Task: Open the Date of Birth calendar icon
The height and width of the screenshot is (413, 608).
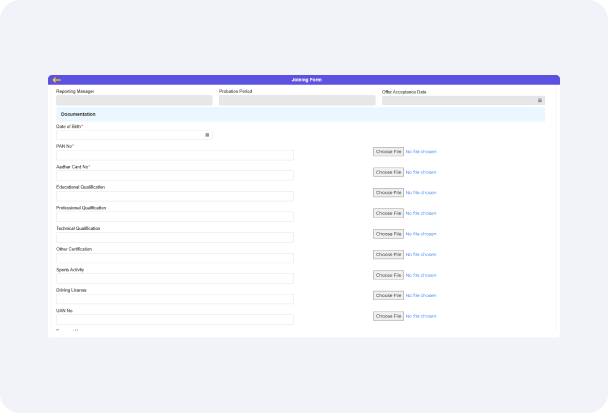Action: coord(207,134)
